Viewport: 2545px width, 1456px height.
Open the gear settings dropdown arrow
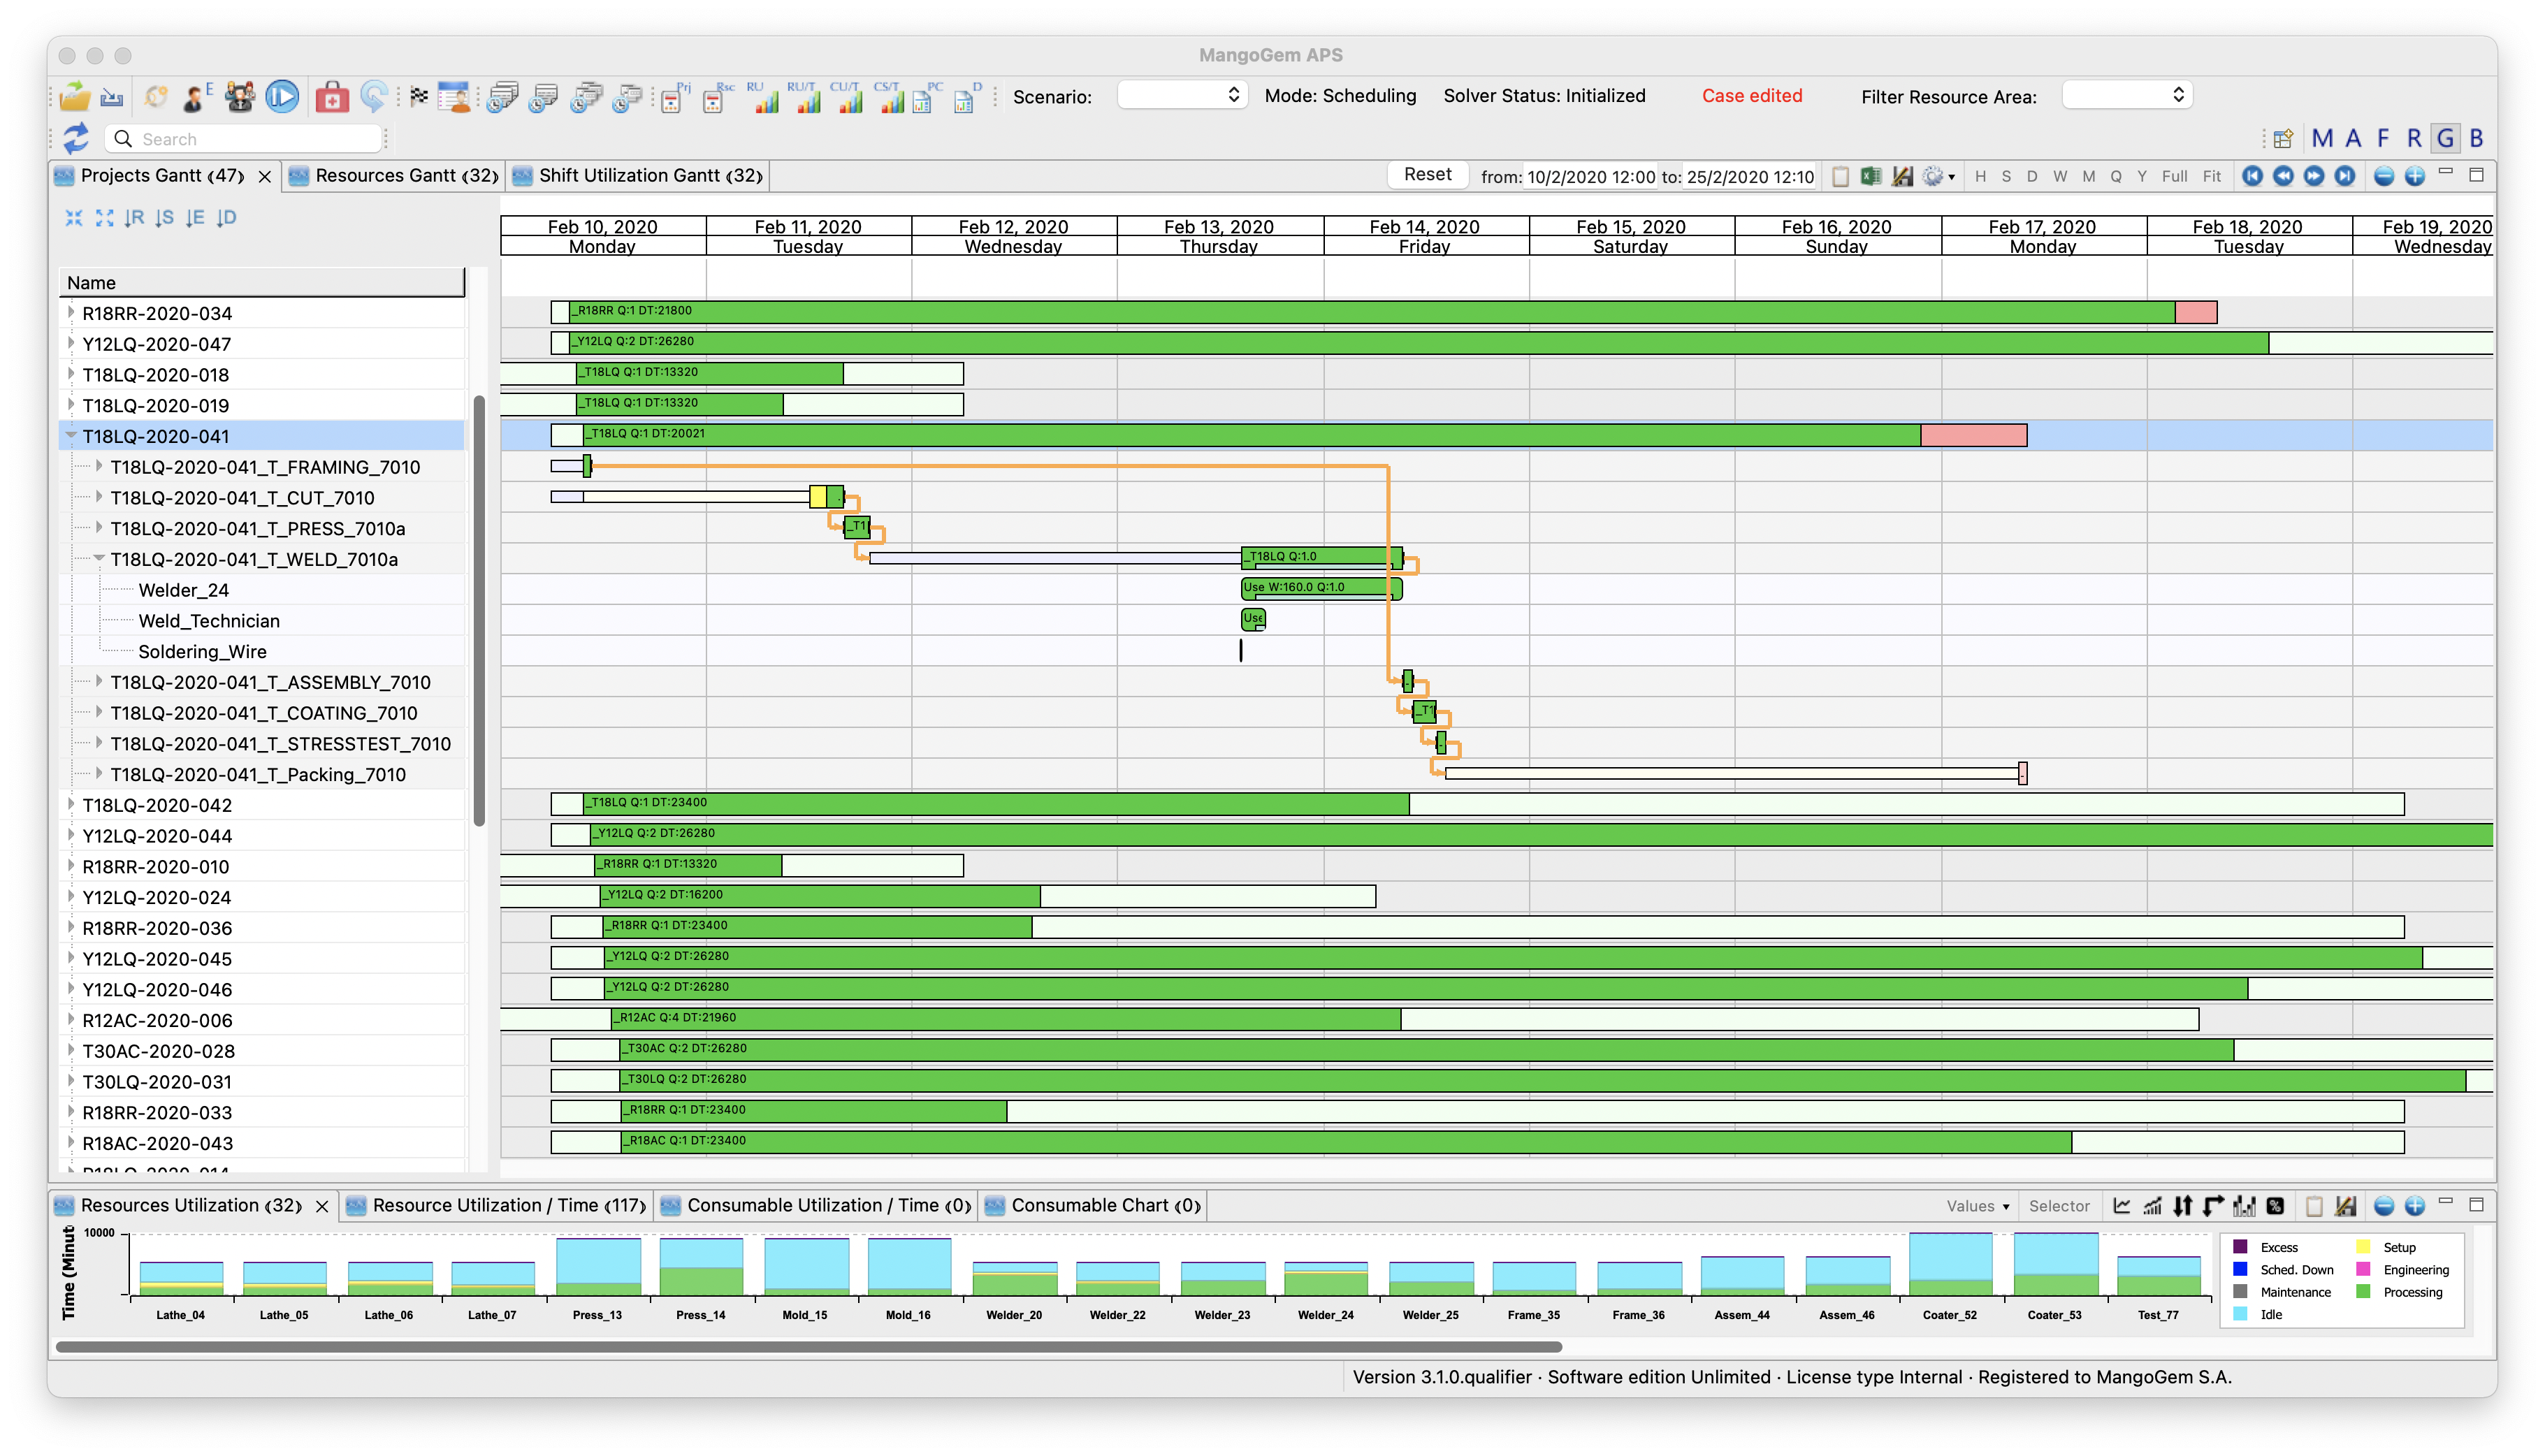coord(1951,177)
